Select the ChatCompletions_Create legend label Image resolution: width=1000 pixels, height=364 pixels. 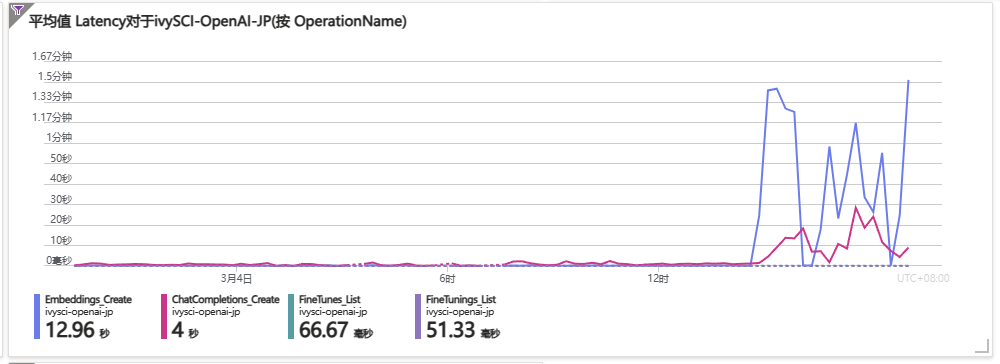226,300
